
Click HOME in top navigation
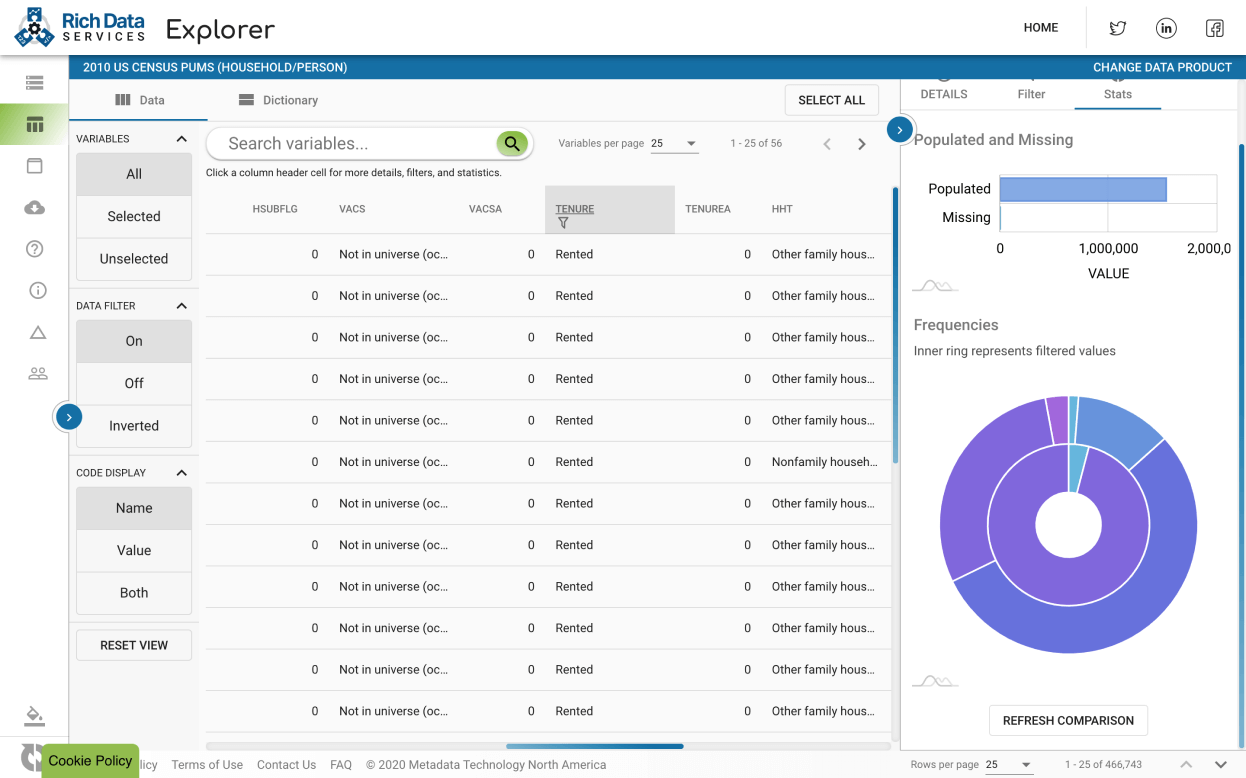point(1041,28)
